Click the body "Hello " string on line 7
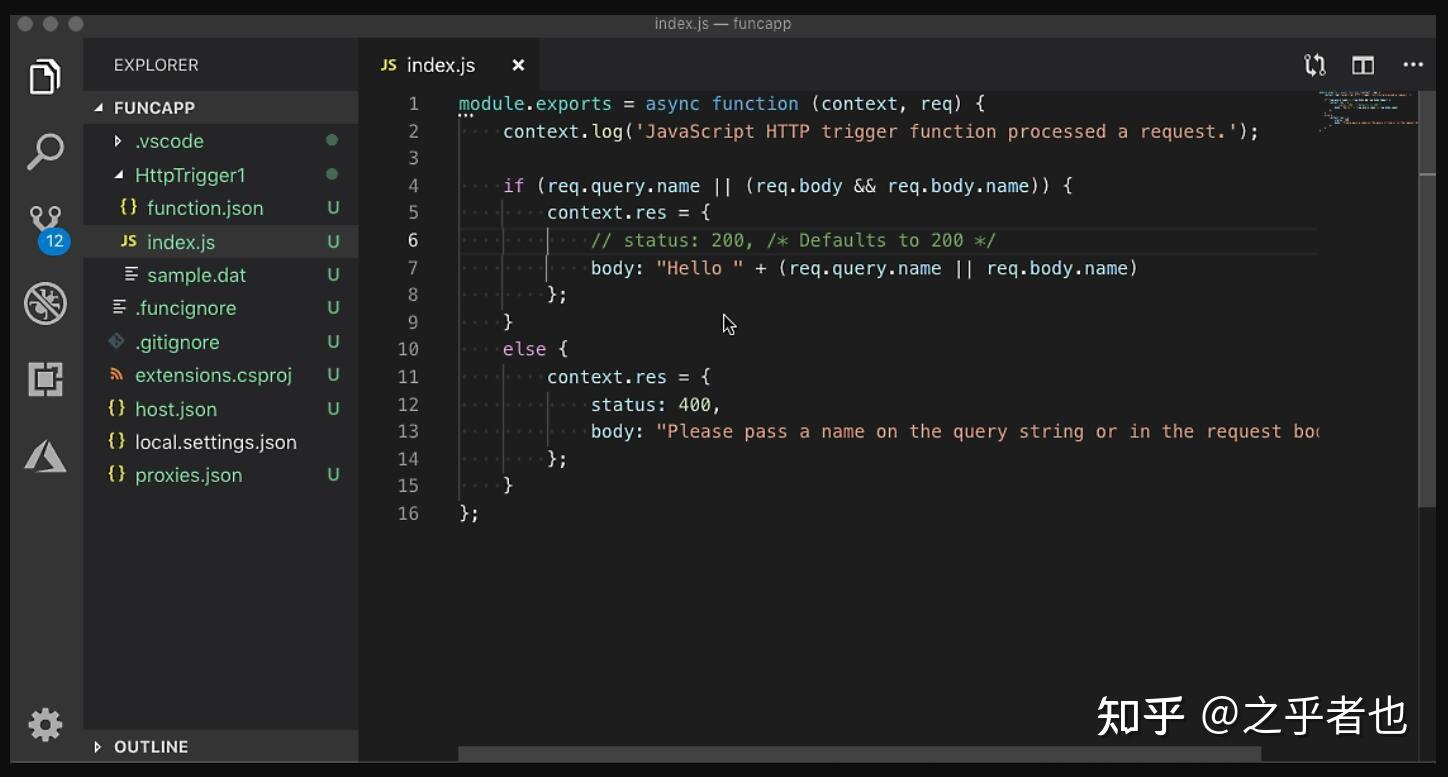Viewport: 1448px width, 777px height. pyautogui.click(x=699, y=268)
